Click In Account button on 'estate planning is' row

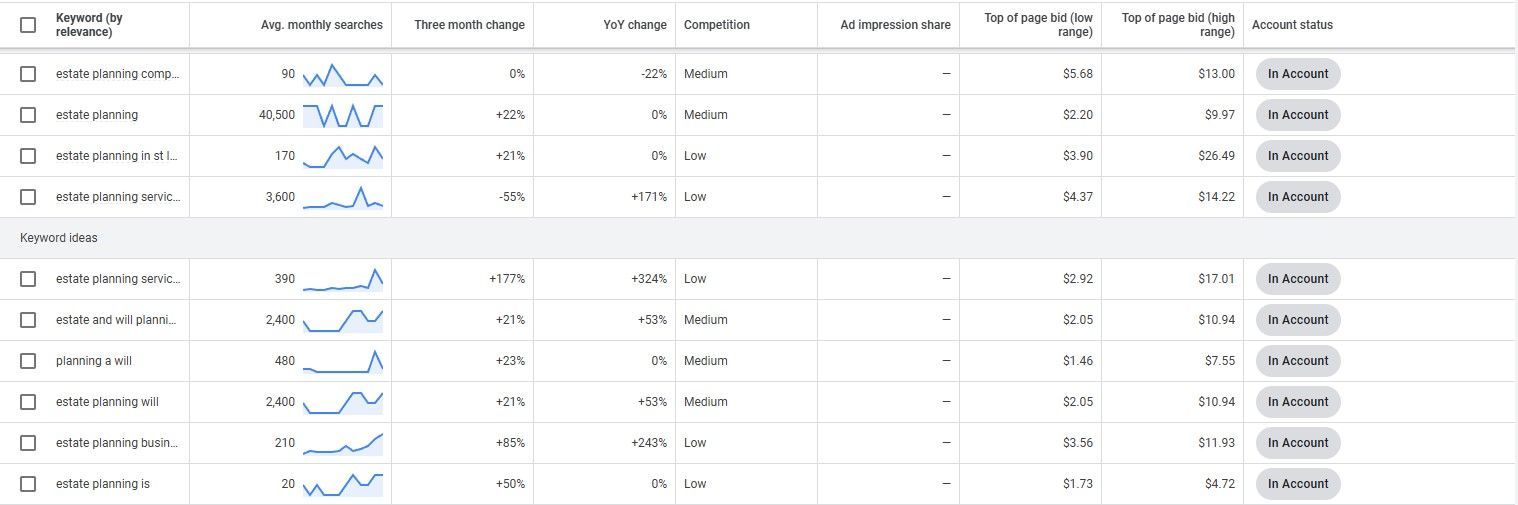pyautogui.click(x=1298, y=484)
